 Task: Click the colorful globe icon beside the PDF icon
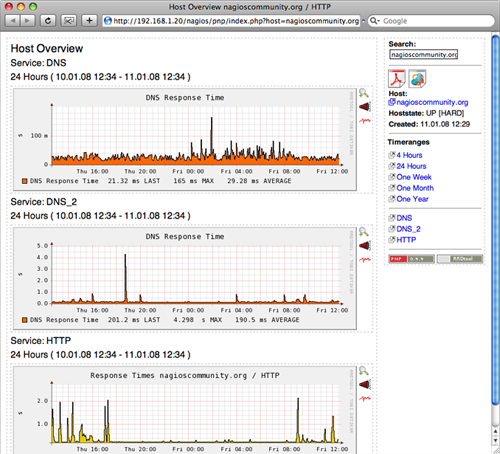[417, 78]
